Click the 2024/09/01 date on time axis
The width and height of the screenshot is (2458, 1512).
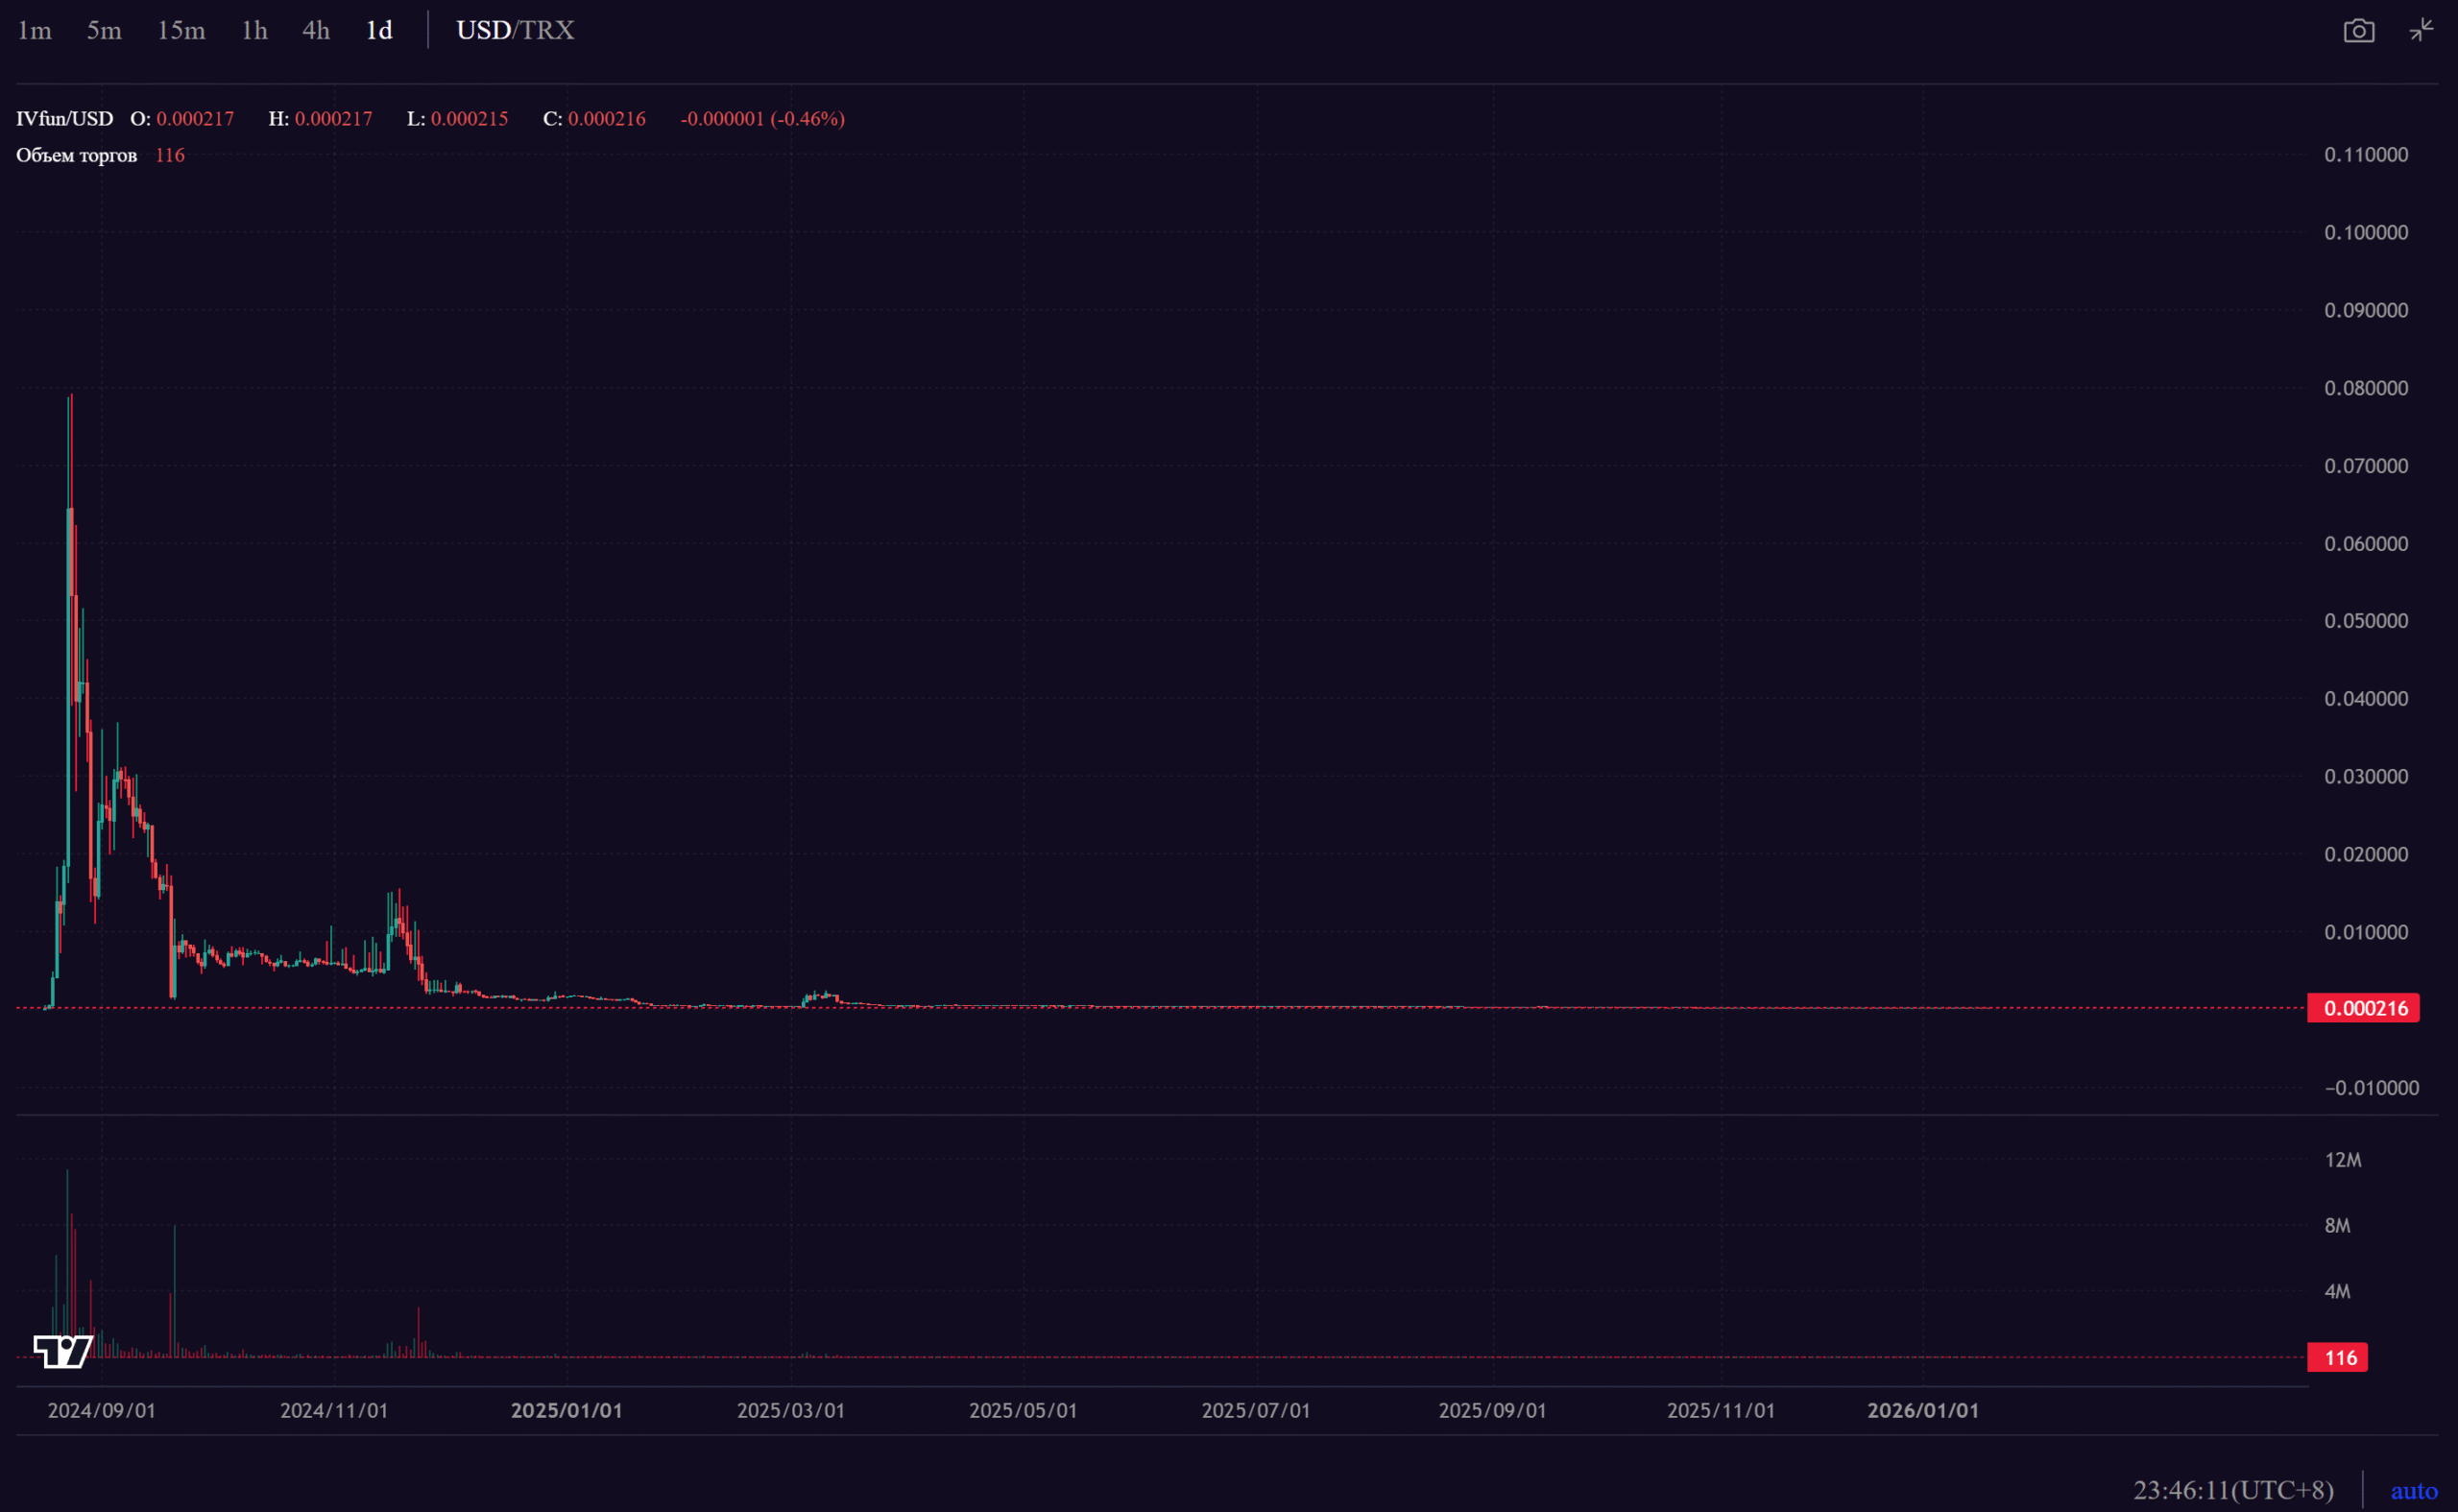pyautogui.click(x=102, y=1410)
